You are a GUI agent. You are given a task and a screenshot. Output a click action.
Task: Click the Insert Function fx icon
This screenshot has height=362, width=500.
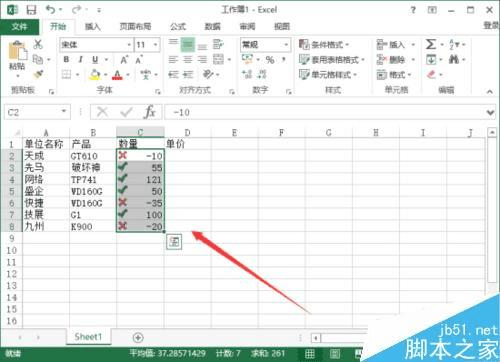tap(150, 112)
